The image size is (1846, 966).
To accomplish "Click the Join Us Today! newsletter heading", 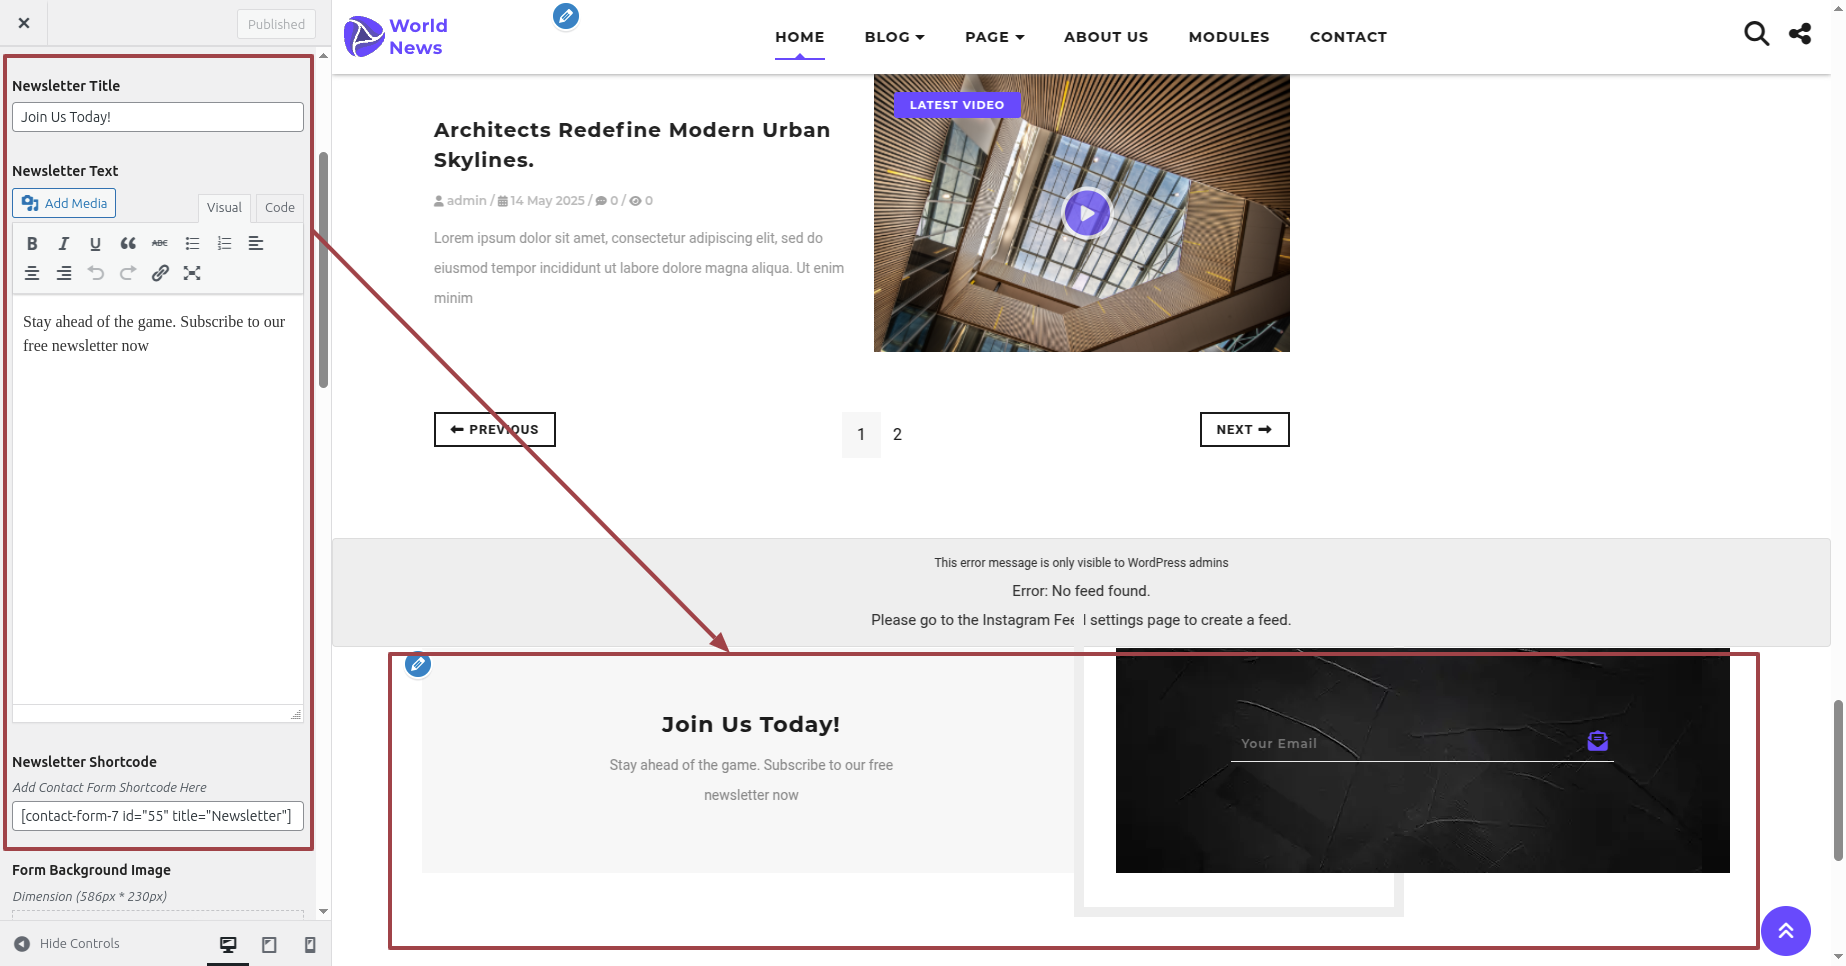I will click(751, 724).
